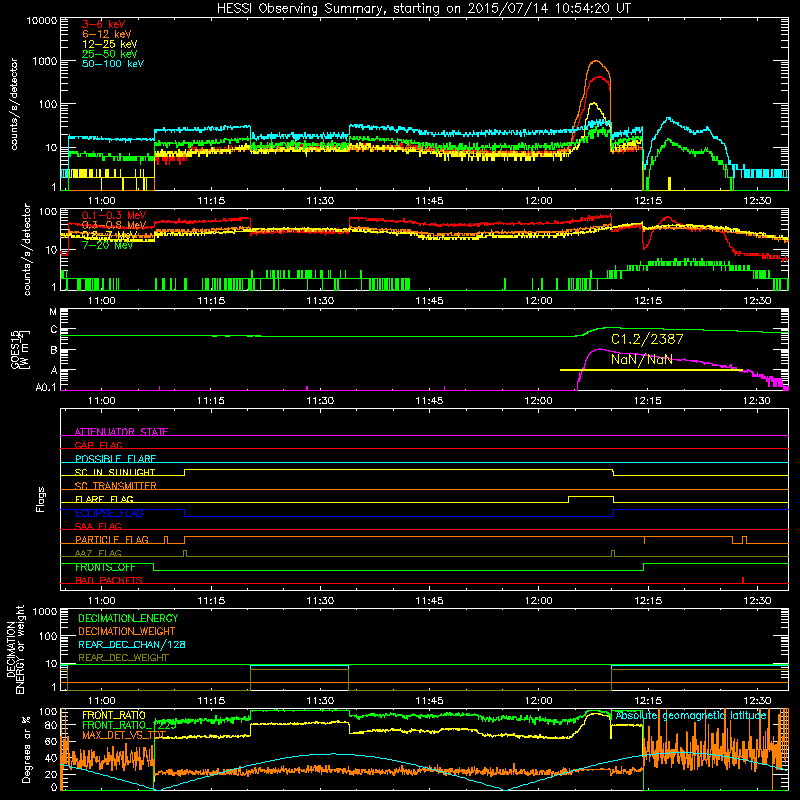The image size is (800, 800).
Task: Select the POSSIBLE_FLARE flag label
Action: (115, 459)
